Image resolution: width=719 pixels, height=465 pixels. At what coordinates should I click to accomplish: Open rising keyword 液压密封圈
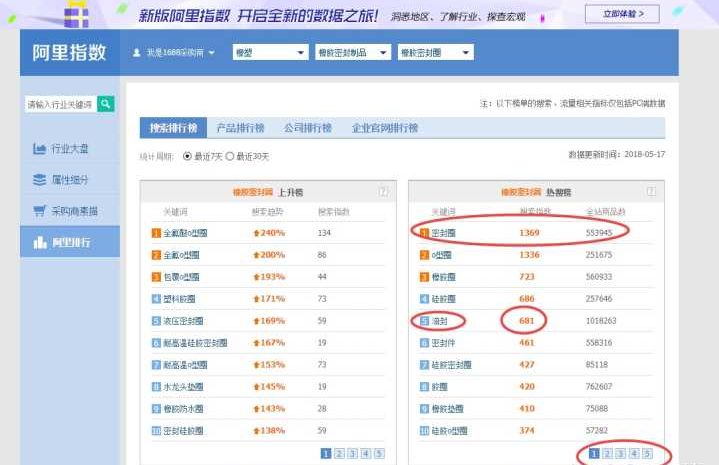coord(183,321)
